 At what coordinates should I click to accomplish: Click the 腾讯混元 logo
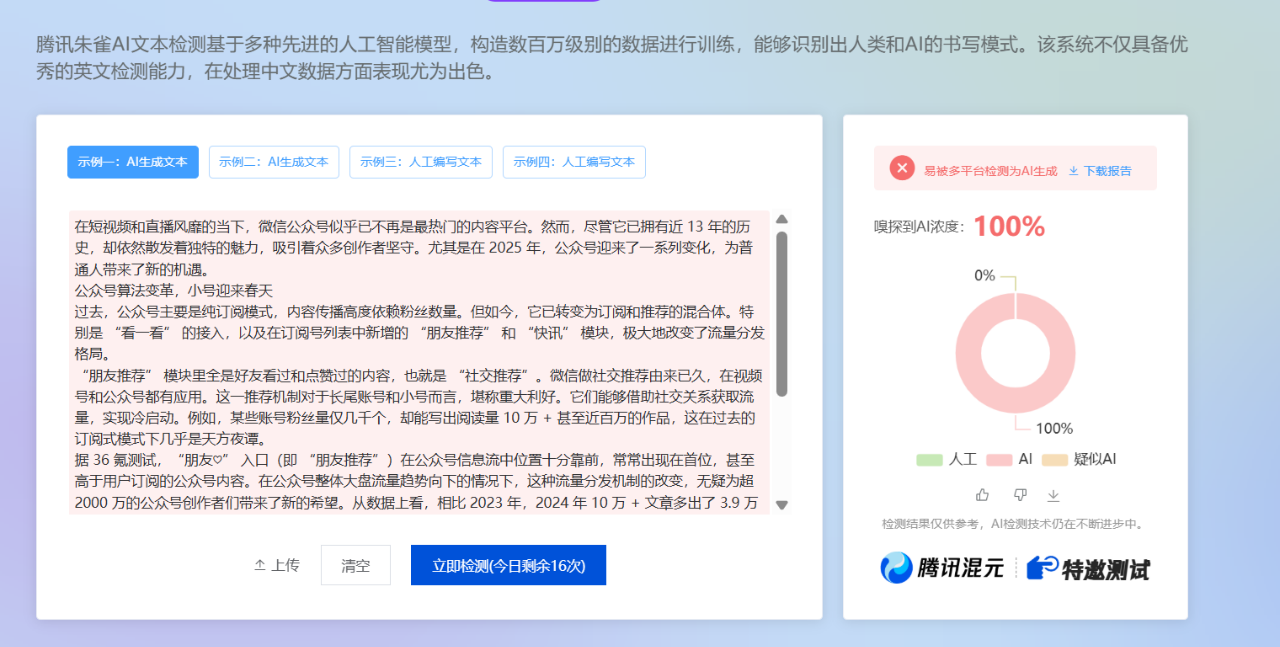pos(941,568)
